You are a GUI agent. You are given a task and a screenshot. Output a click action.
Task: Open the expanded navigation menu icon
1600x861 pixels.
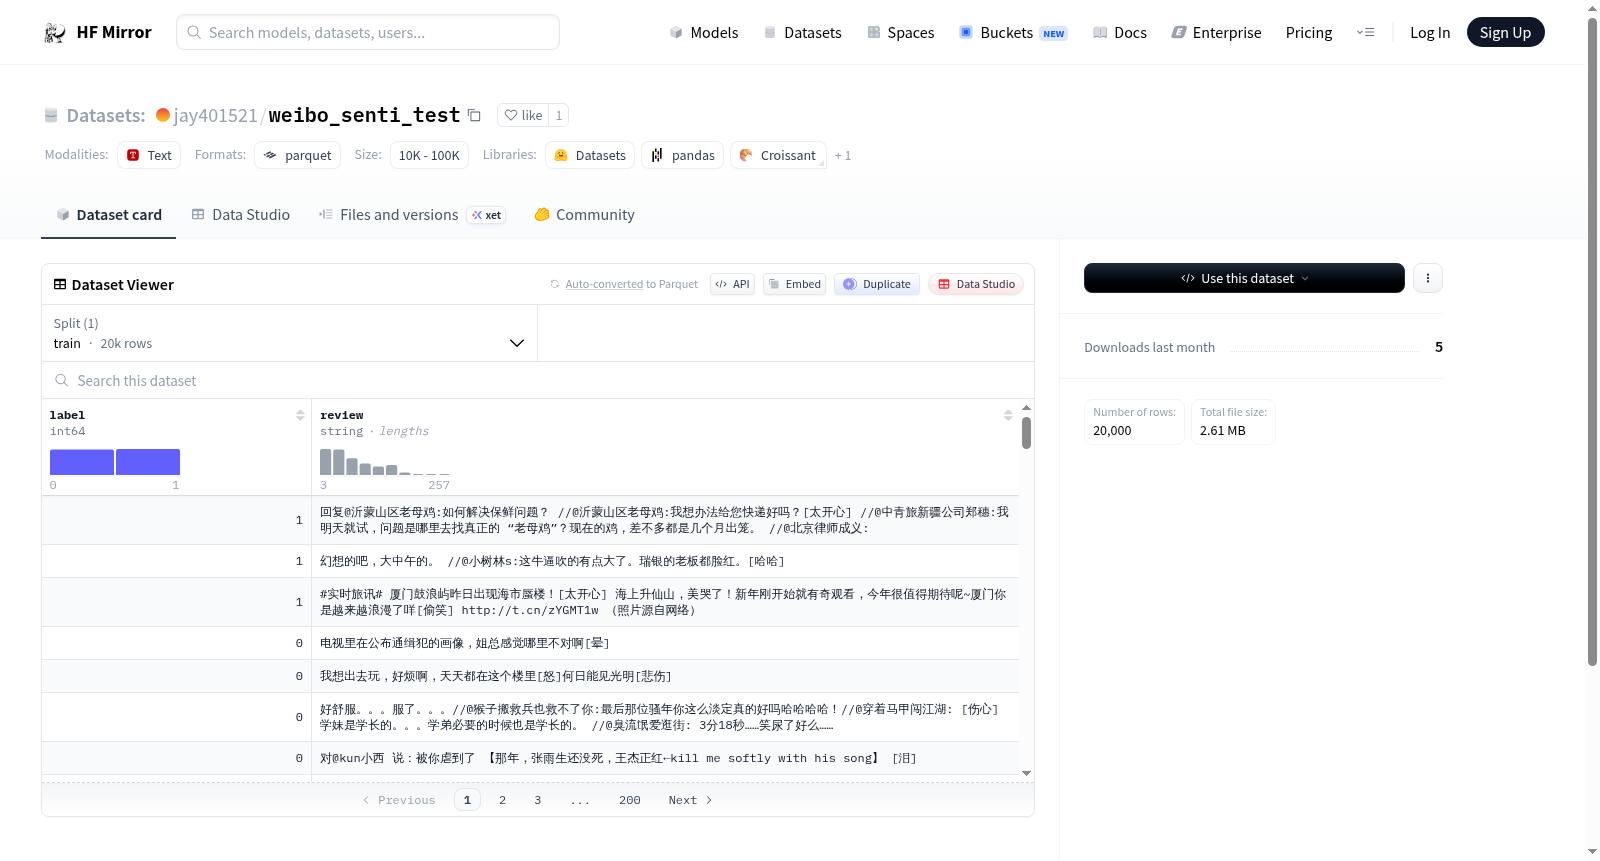(1365, 33)
